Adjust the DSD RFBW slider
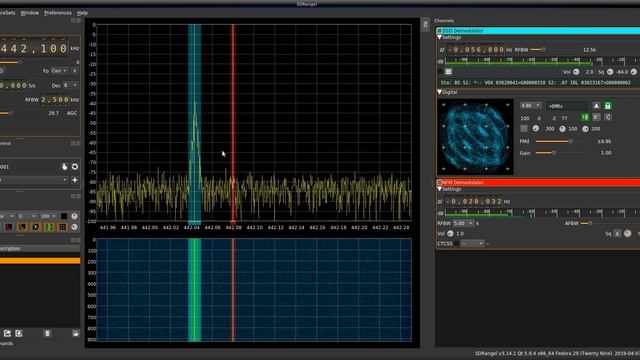The width and height of the screenshot is (640, 360). click(554, 50)
